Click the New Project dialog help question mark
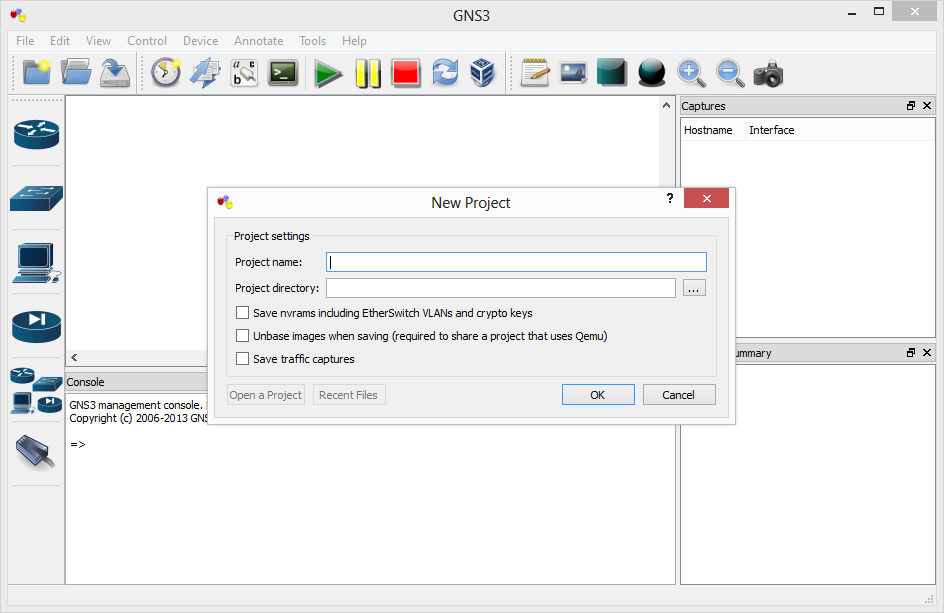The image size is (944, 613). (x=669, y=198)
